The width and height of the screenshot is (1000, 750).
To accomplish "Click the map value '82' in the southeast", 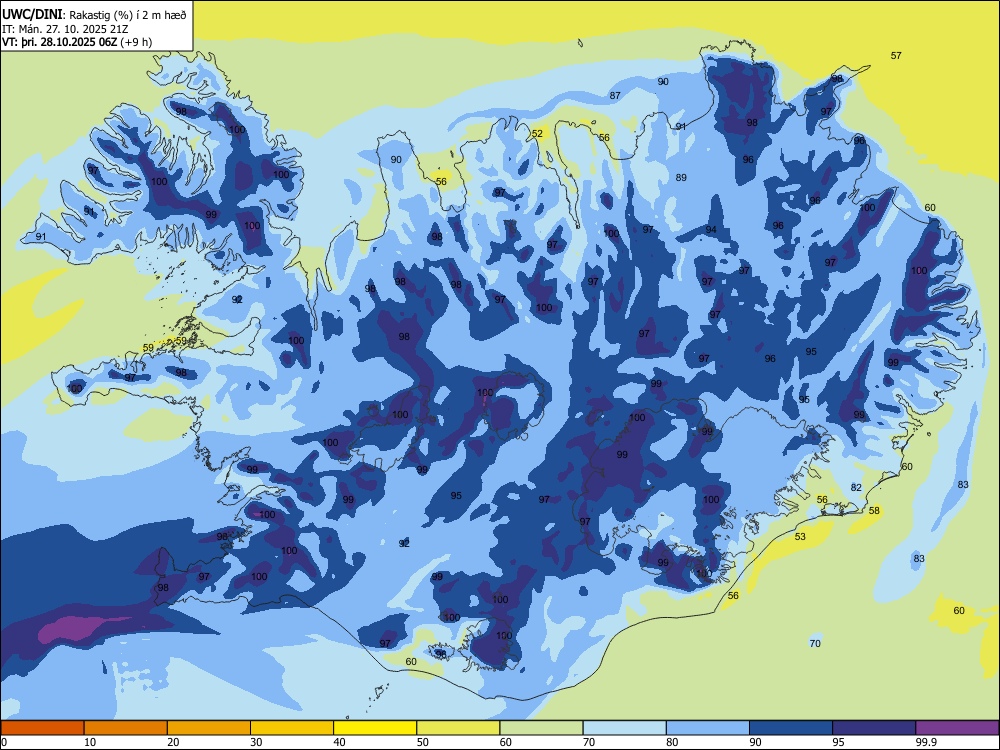I will tap(856, 487).
